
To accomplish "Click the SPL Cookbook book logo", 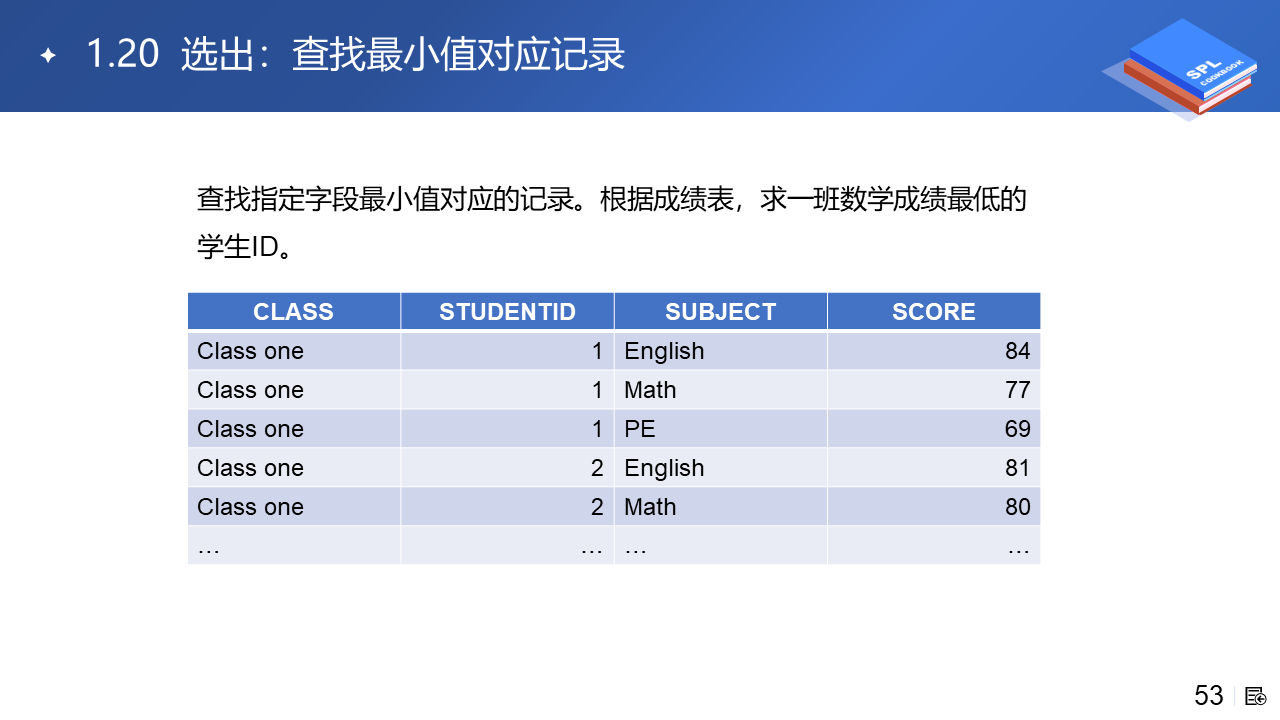I will tap(1180, 68).
